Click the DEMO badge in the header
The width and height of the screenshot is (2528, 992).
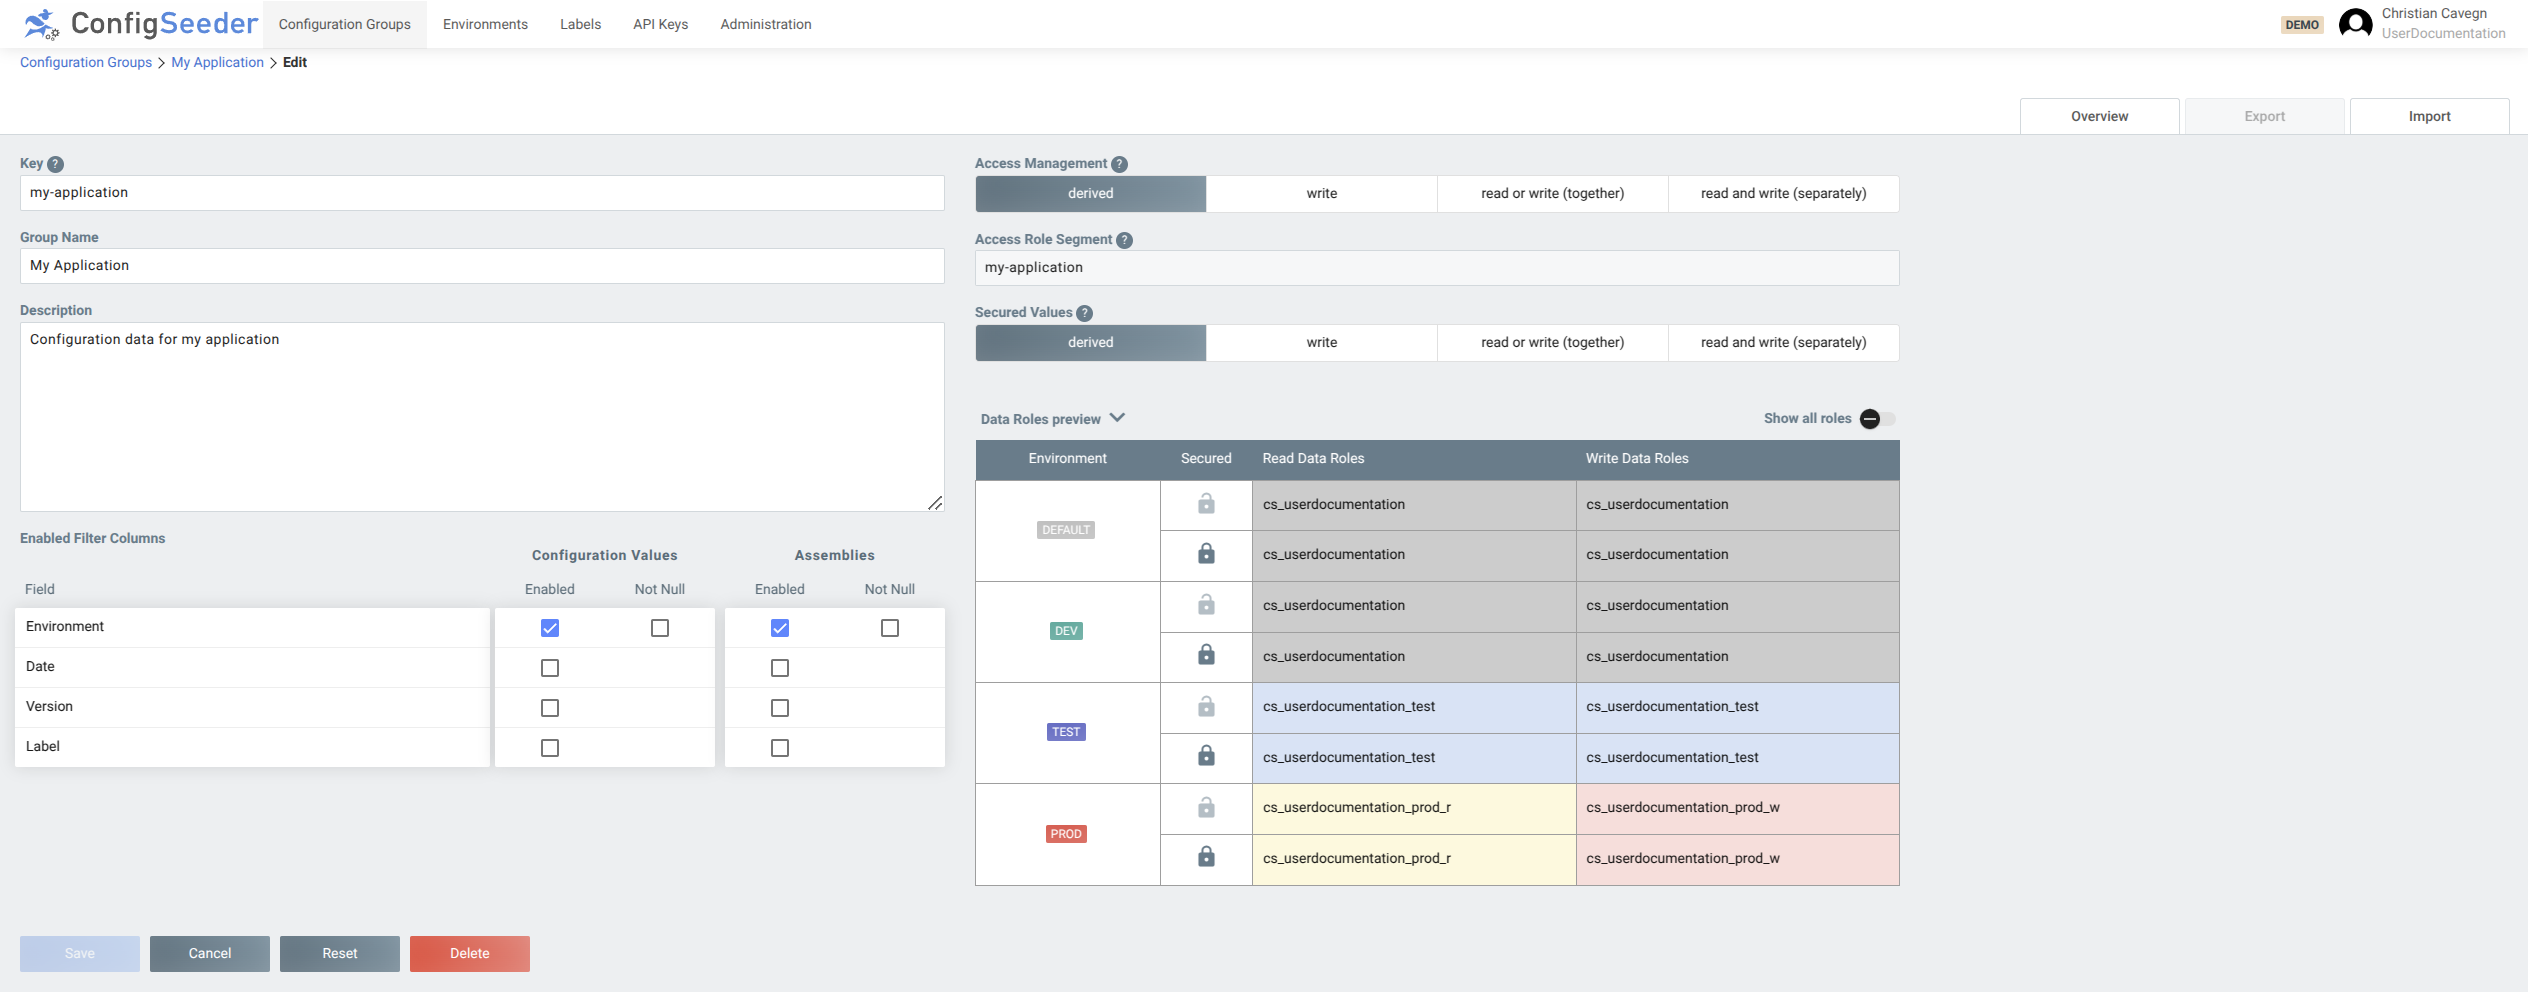coord(2302,23)
